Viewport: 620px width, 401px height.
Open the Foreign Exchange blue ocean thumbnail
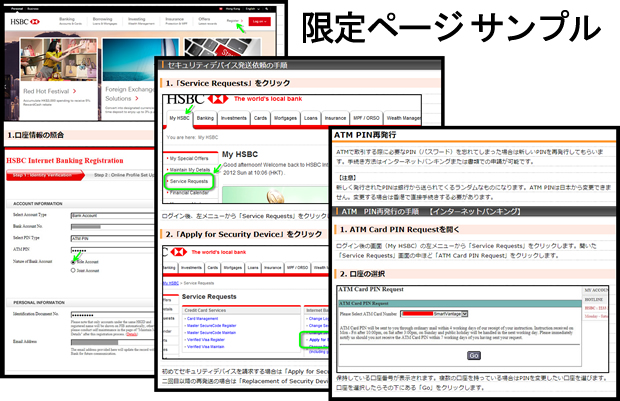(x=140, y=59)
